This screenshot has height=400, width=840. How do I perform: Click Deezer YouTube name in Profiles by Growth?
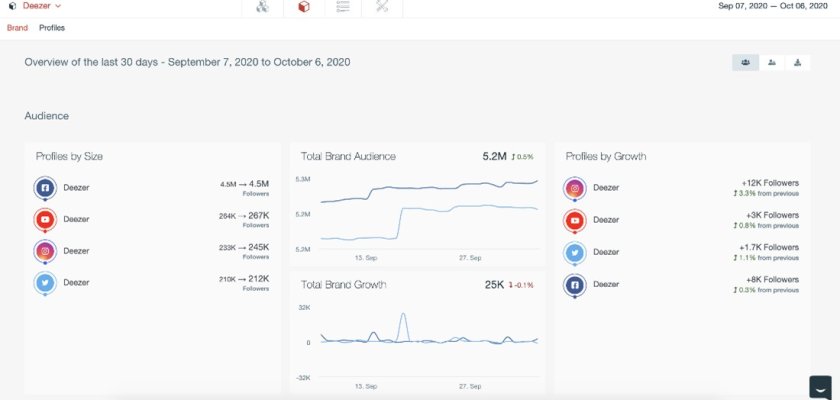pyautogui.click(x=606, y=220)
